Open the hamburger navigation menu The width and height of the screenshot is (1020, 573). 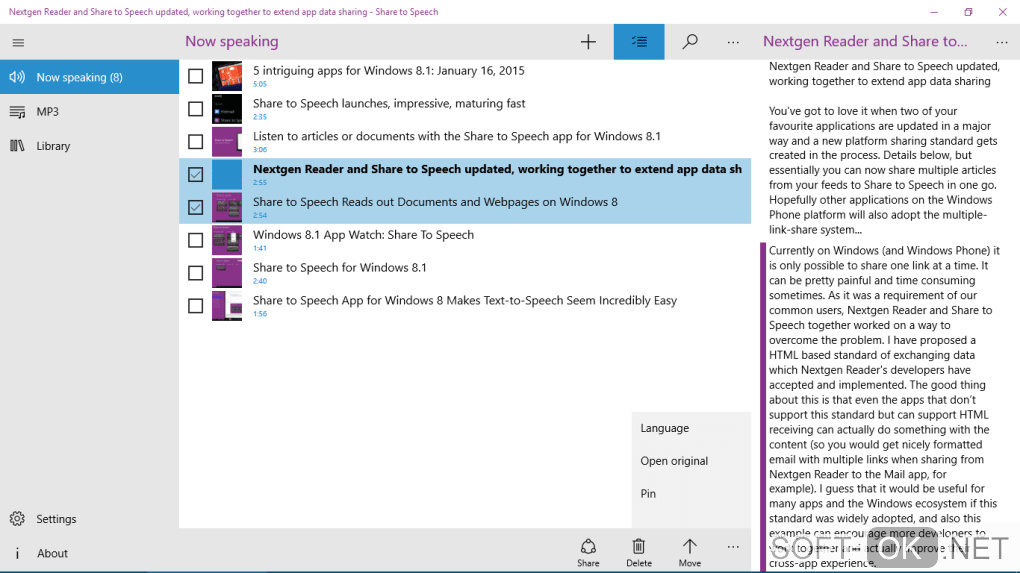[18, 43]
